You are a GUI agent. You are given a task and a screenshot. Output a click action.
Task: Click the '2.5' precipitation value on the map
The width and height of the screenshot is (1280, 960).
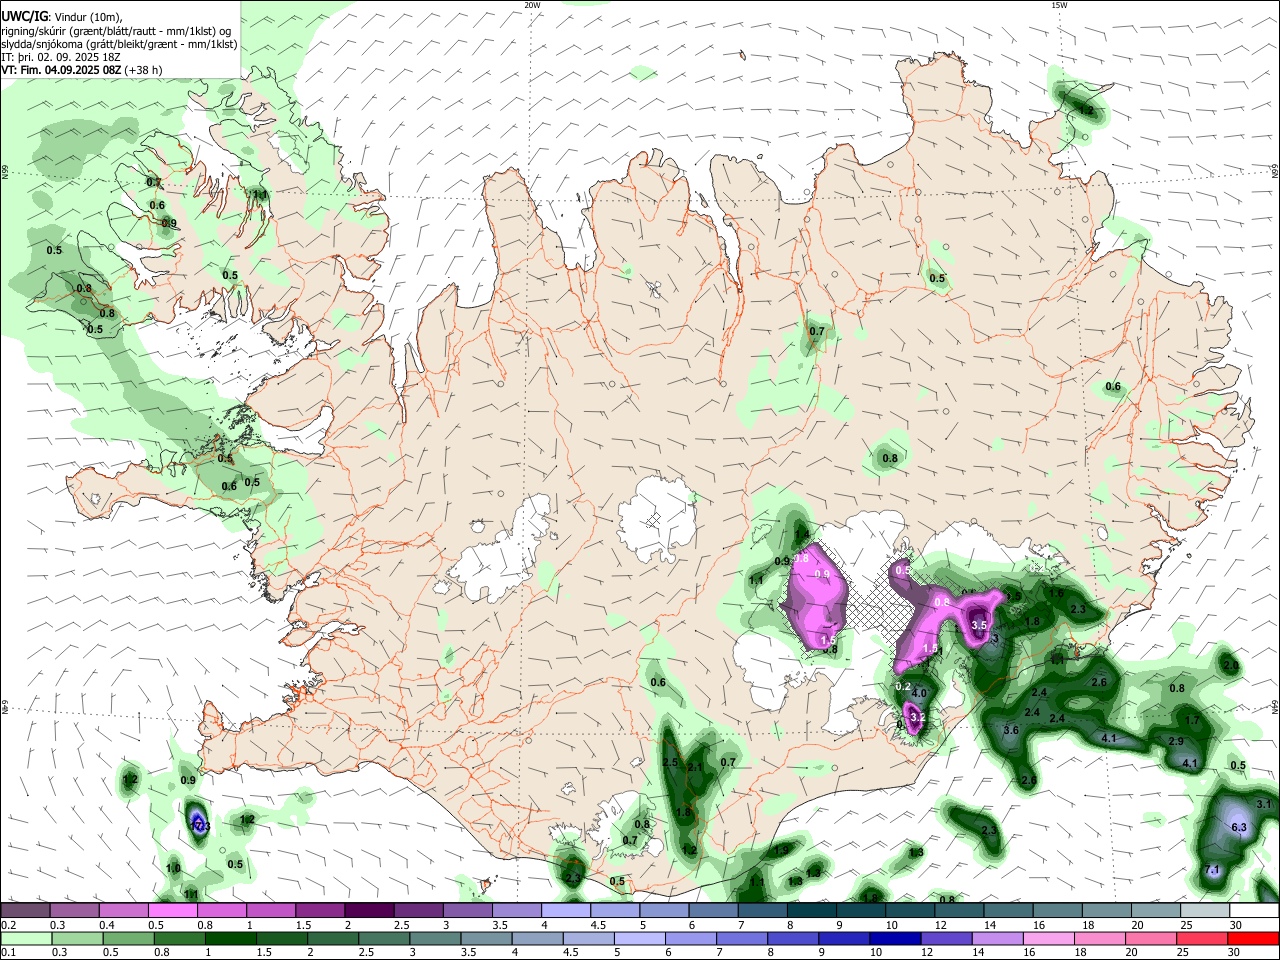tap(670, 762)
